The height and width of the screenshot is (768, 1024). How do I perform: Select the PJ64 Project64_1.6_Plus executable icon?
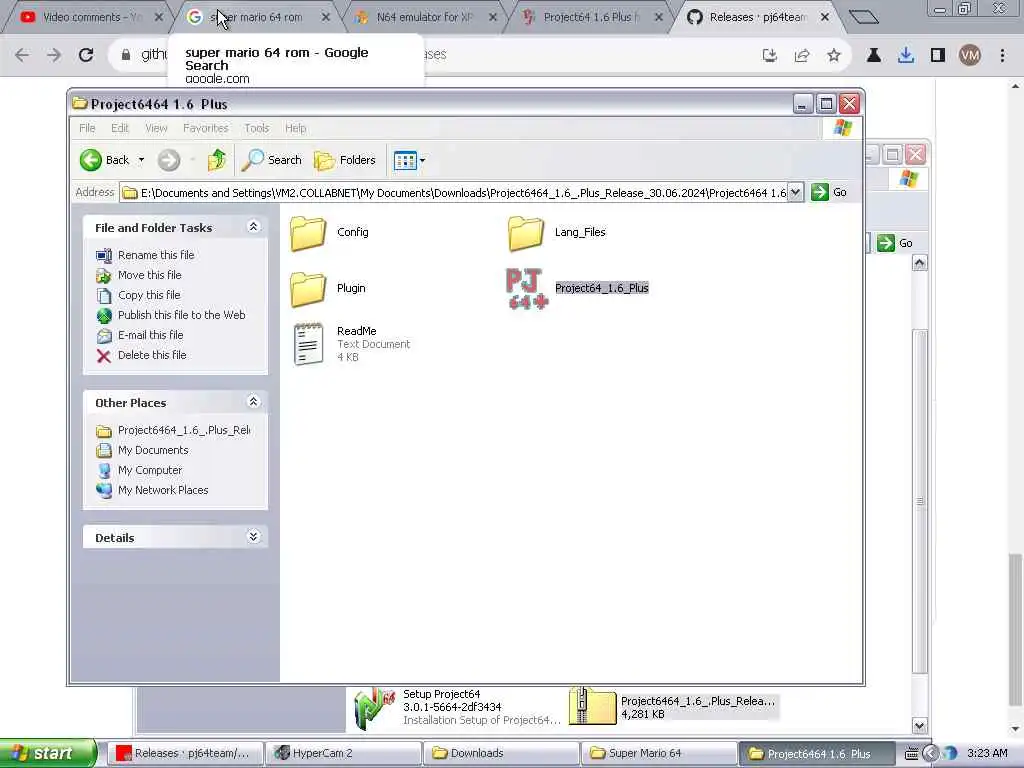[x=526, y=288]
